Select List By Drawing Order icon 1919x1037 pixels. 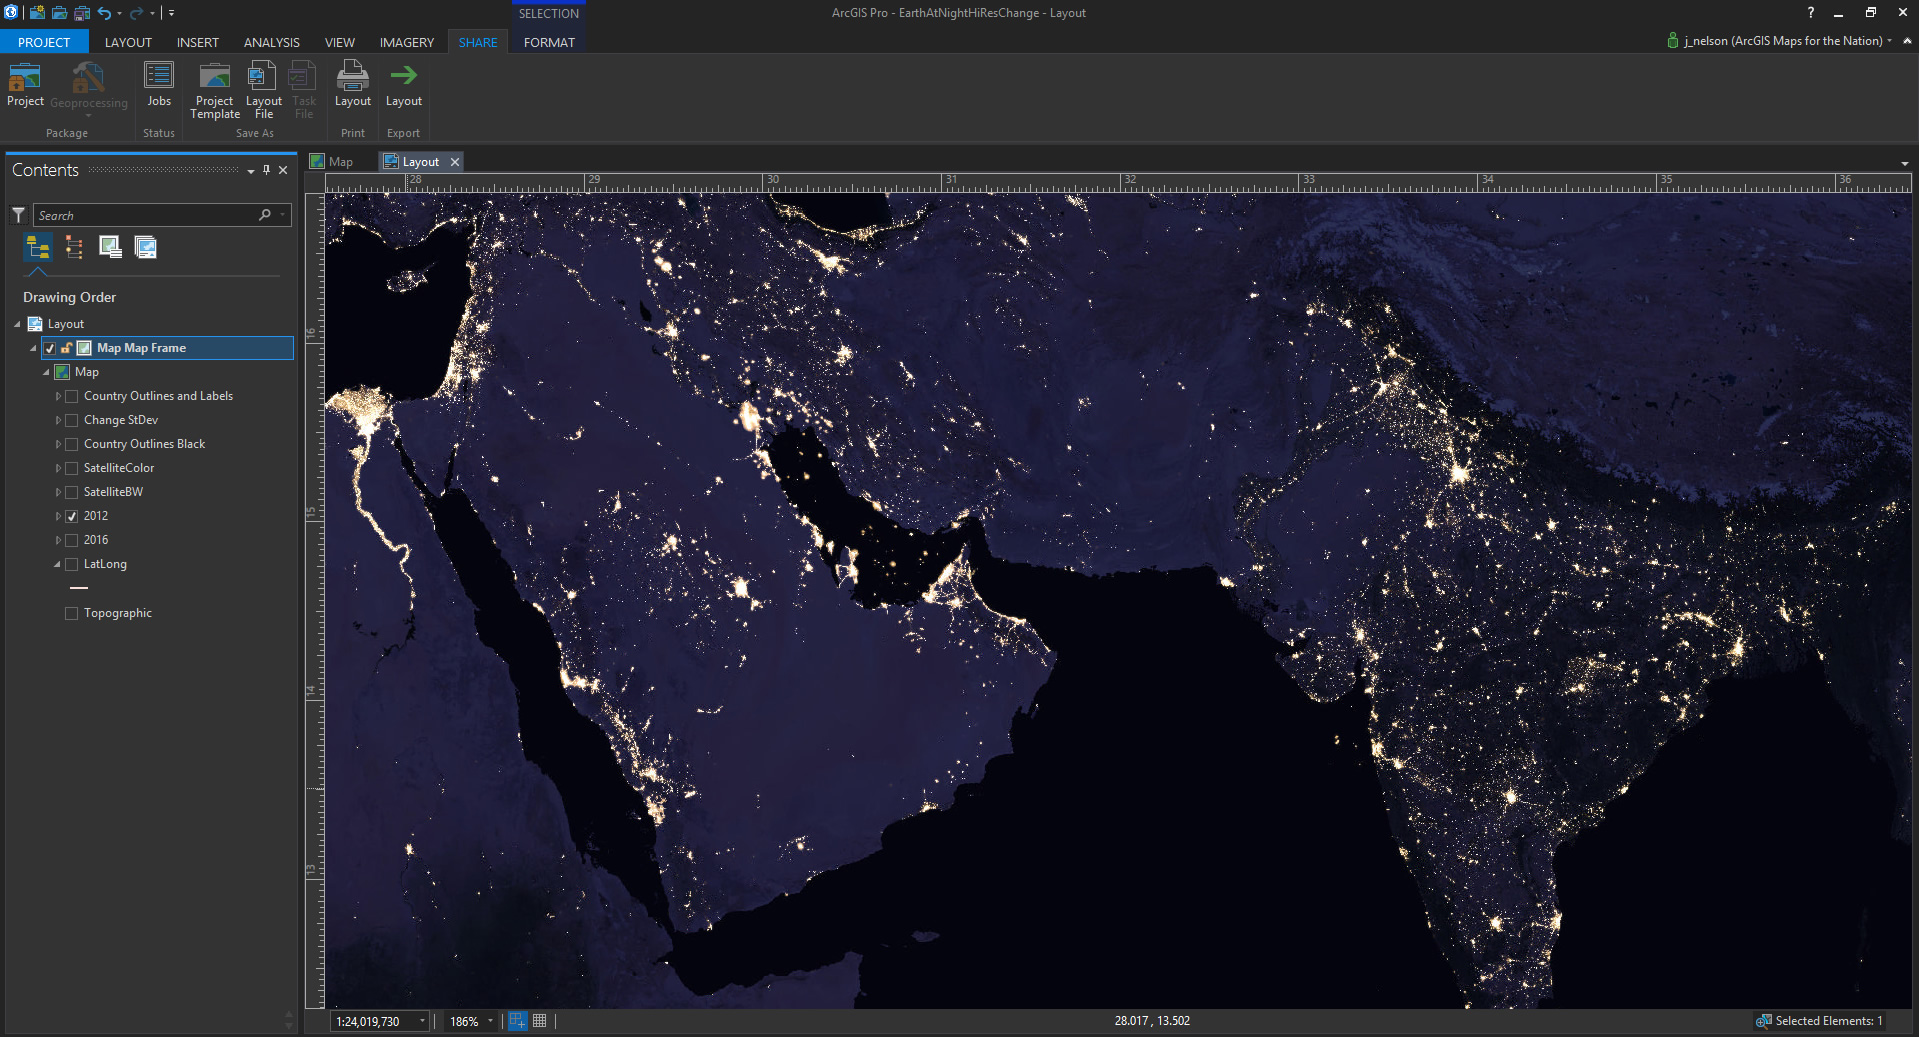[38, 247]
